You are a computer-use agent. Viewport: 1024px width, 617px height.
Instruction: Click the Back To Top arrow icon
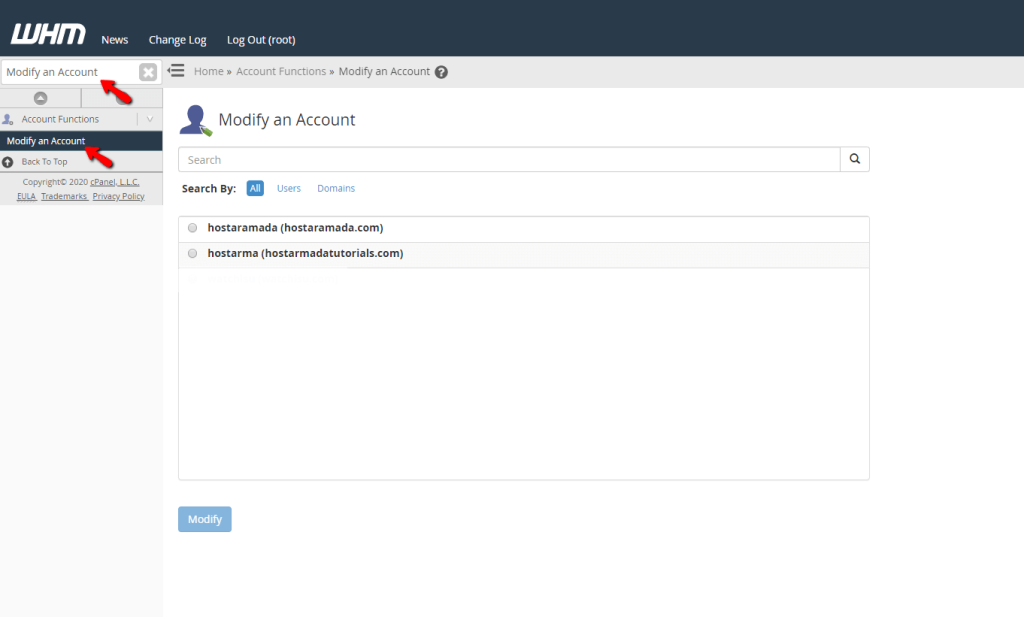(x=8, y=161)
